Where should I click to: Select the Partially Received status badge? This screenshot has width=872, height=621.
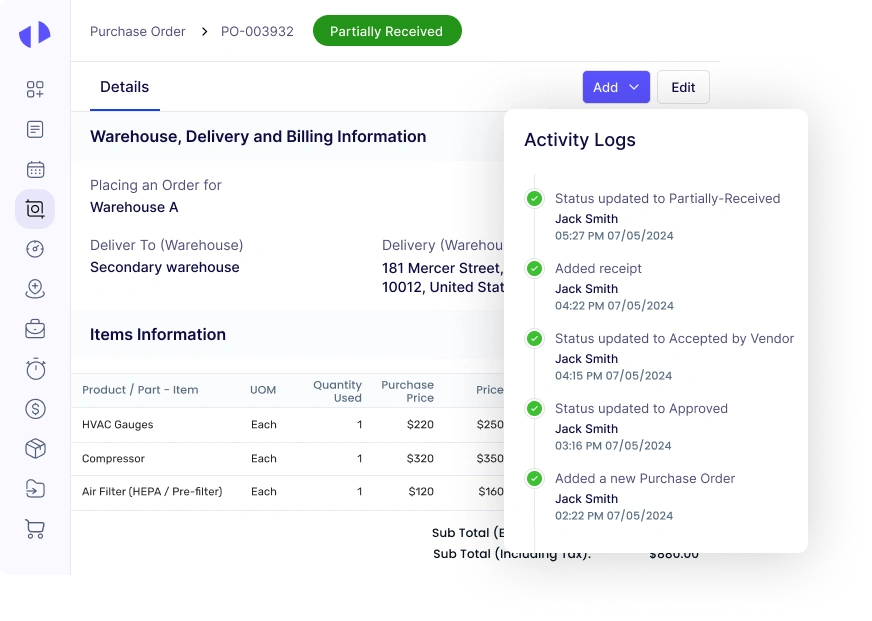[387, 31]
